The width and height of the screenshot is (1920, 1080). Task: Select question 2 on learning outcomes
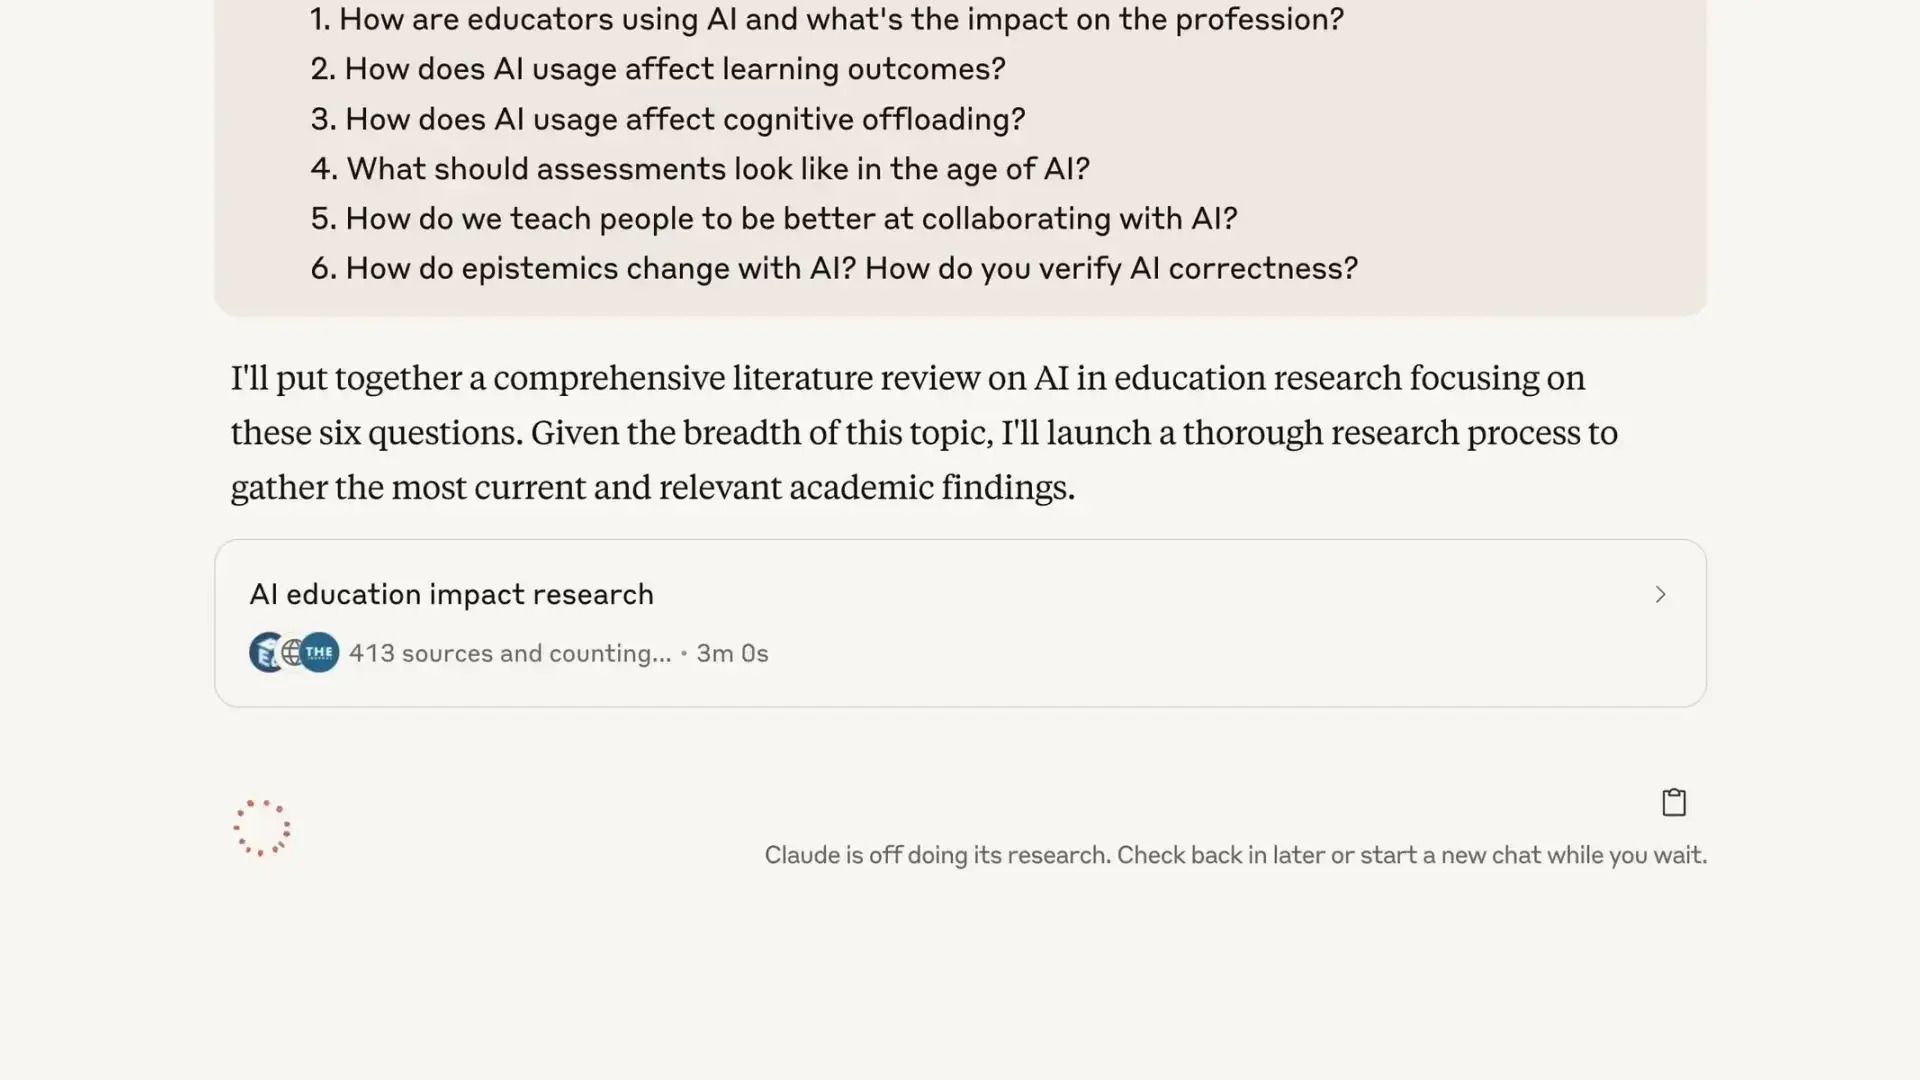[x=658, y=69]
